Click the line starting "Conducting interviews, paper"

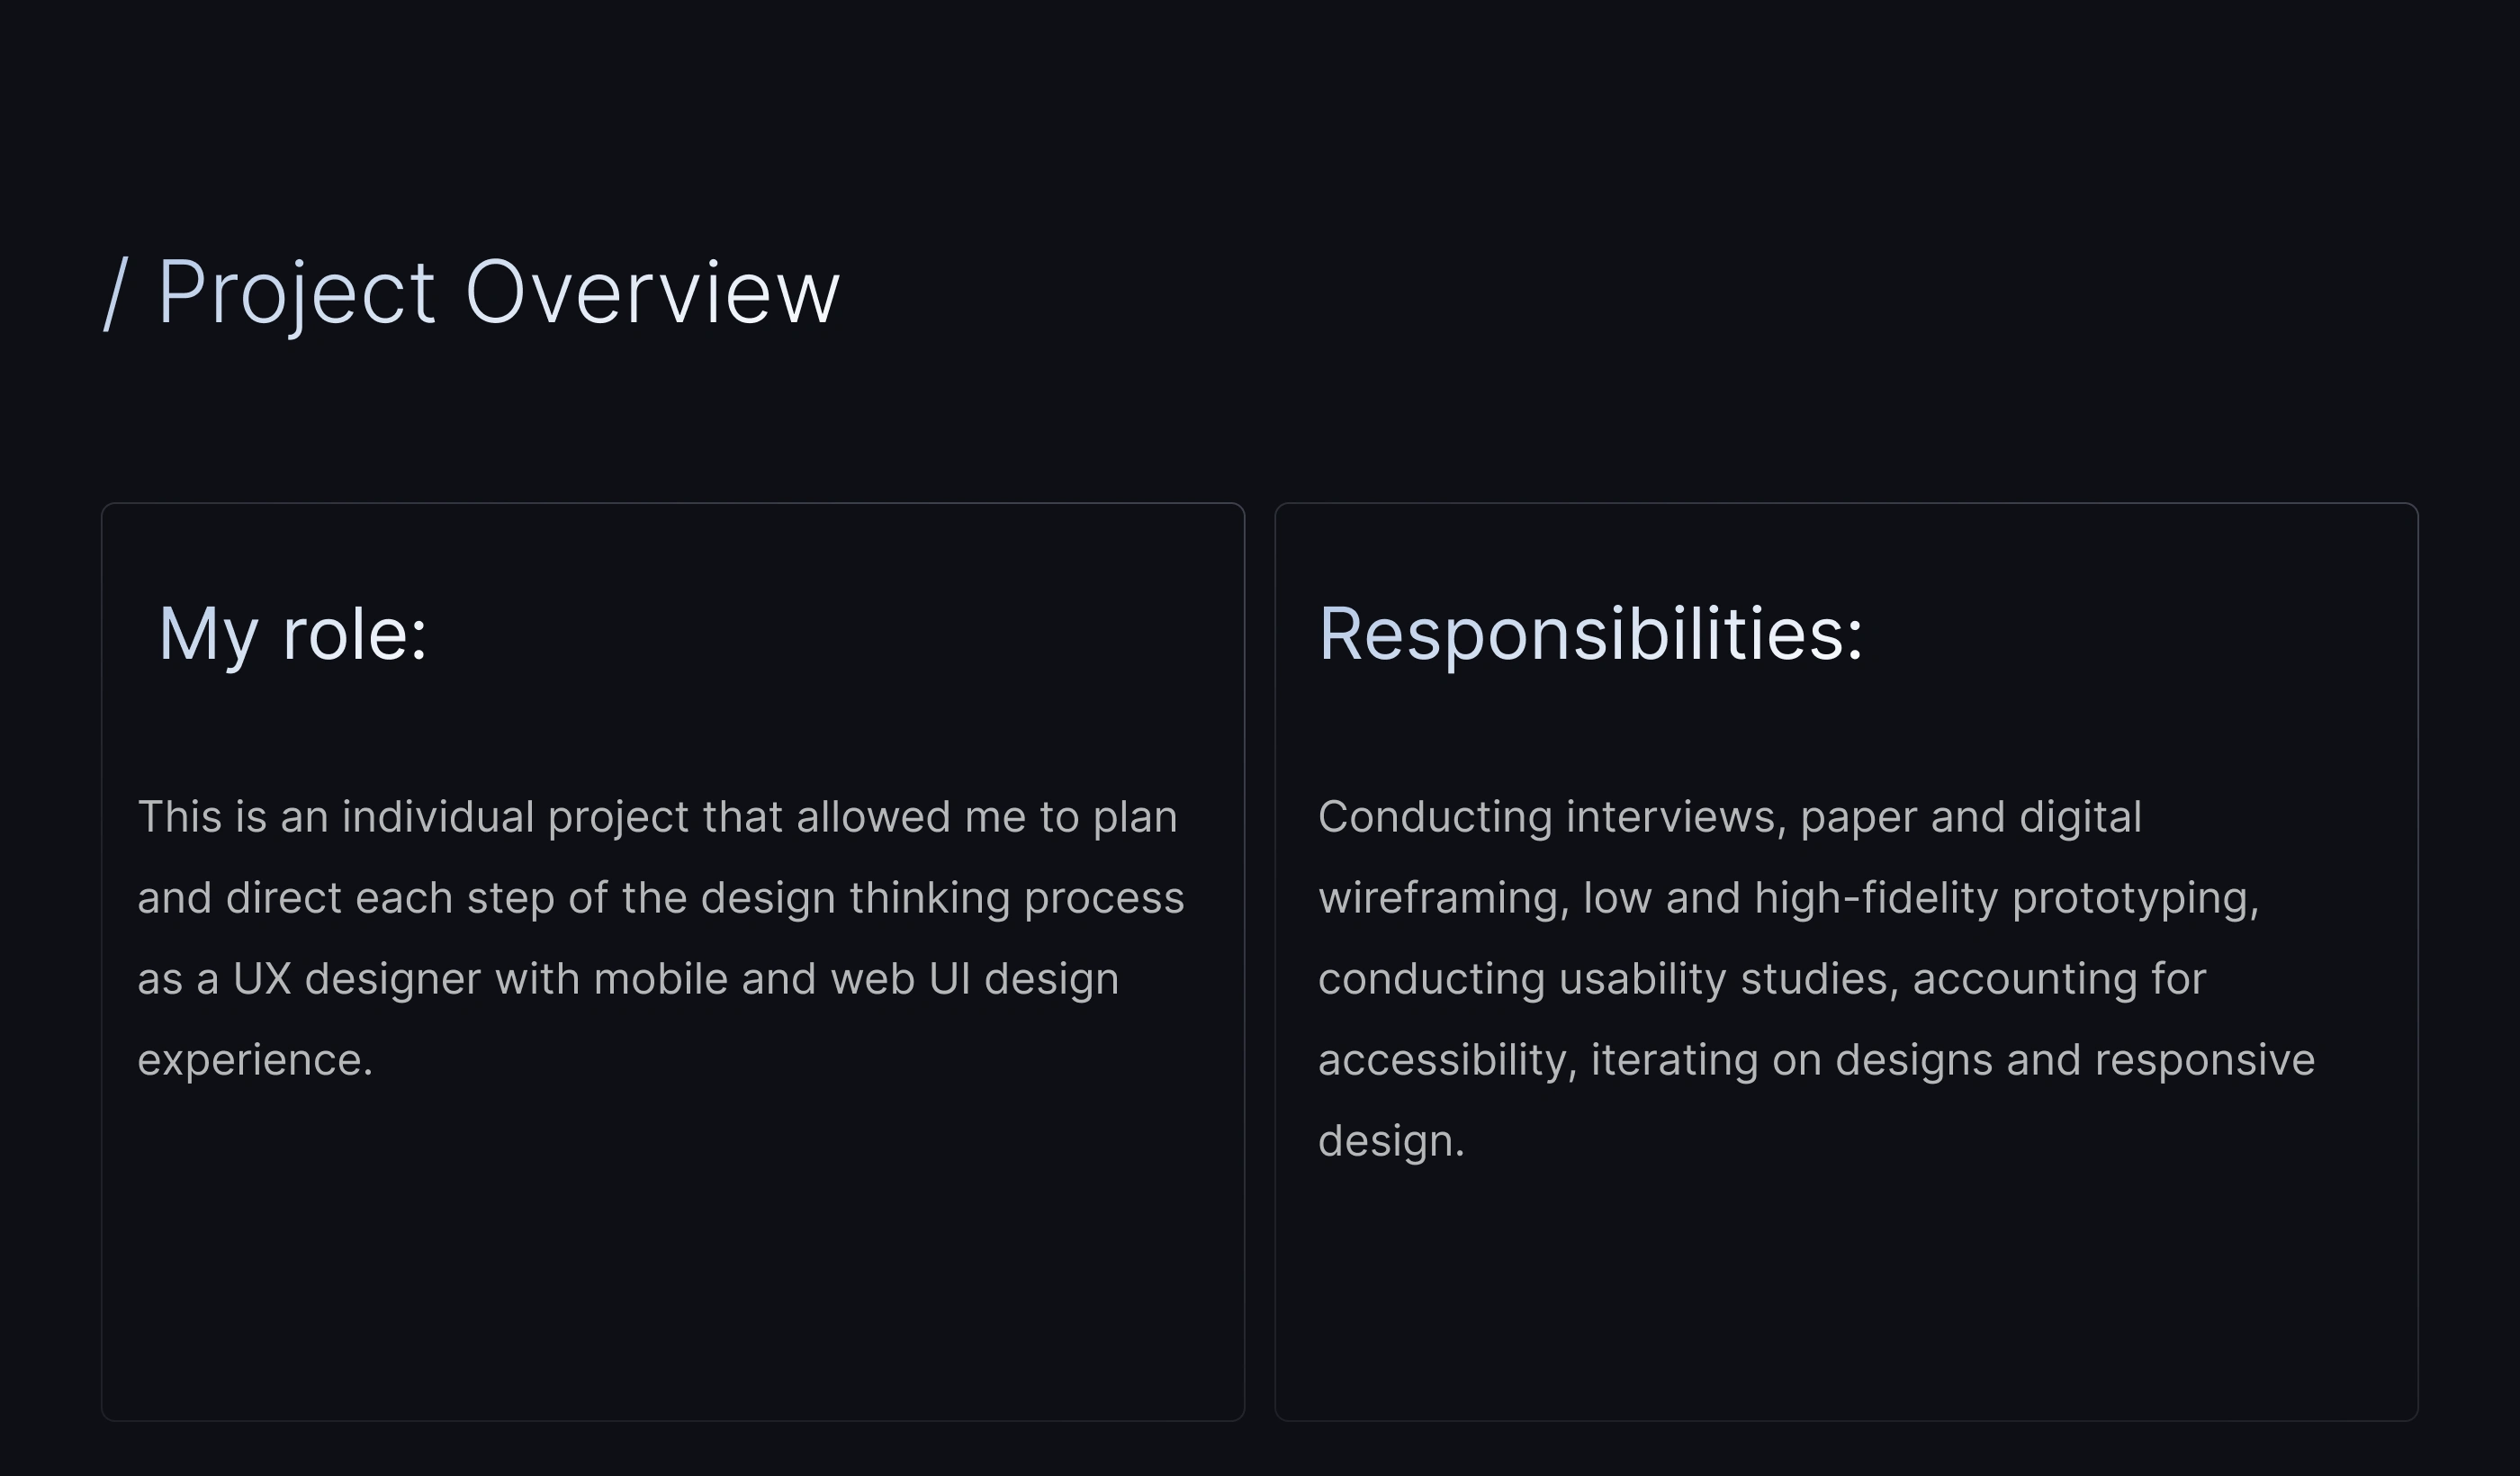[x=1729, y=817]
